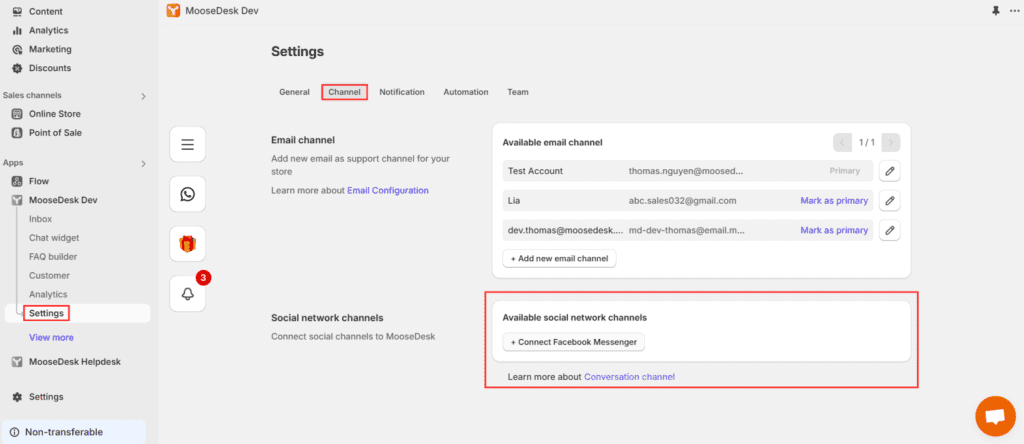Click the Online Store icon
This screenshot has width=1024, height=444.
pos(18,114)
